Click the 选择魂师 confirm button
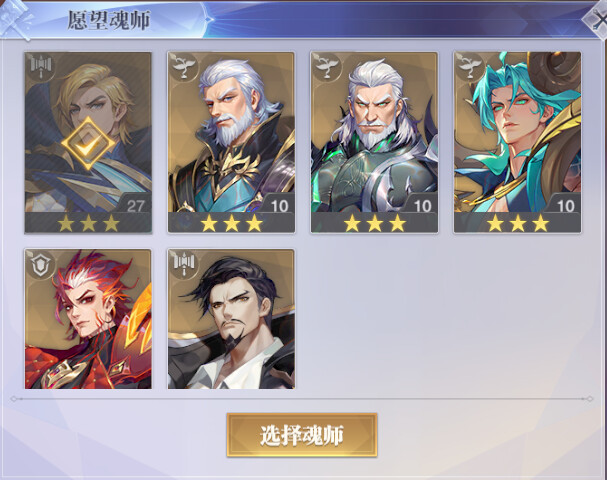 coord(302,435)
